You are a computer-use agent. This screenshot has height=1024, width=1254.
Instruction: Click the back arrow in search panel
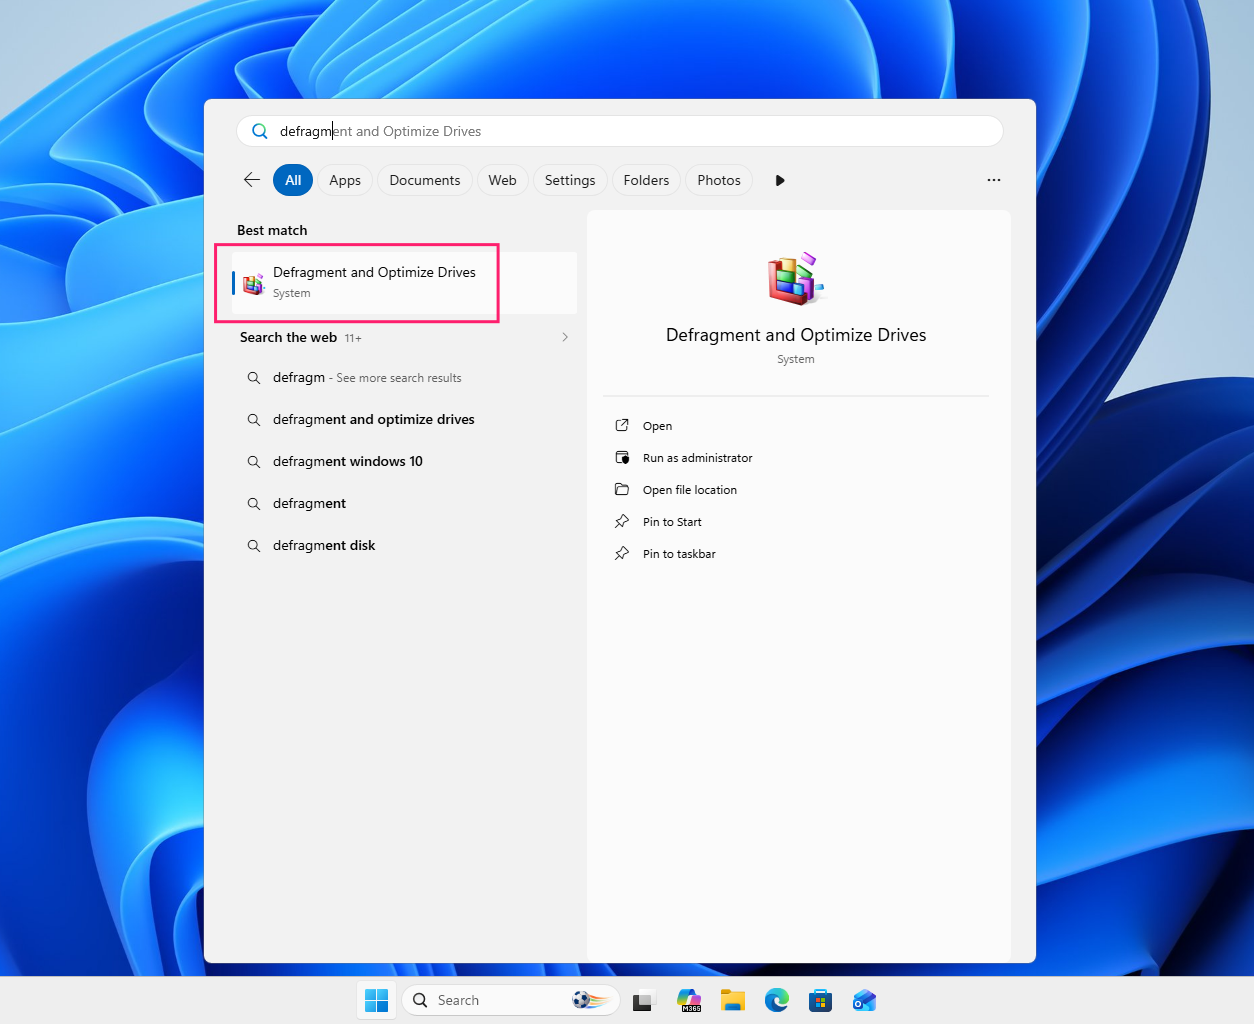[252, 180]
